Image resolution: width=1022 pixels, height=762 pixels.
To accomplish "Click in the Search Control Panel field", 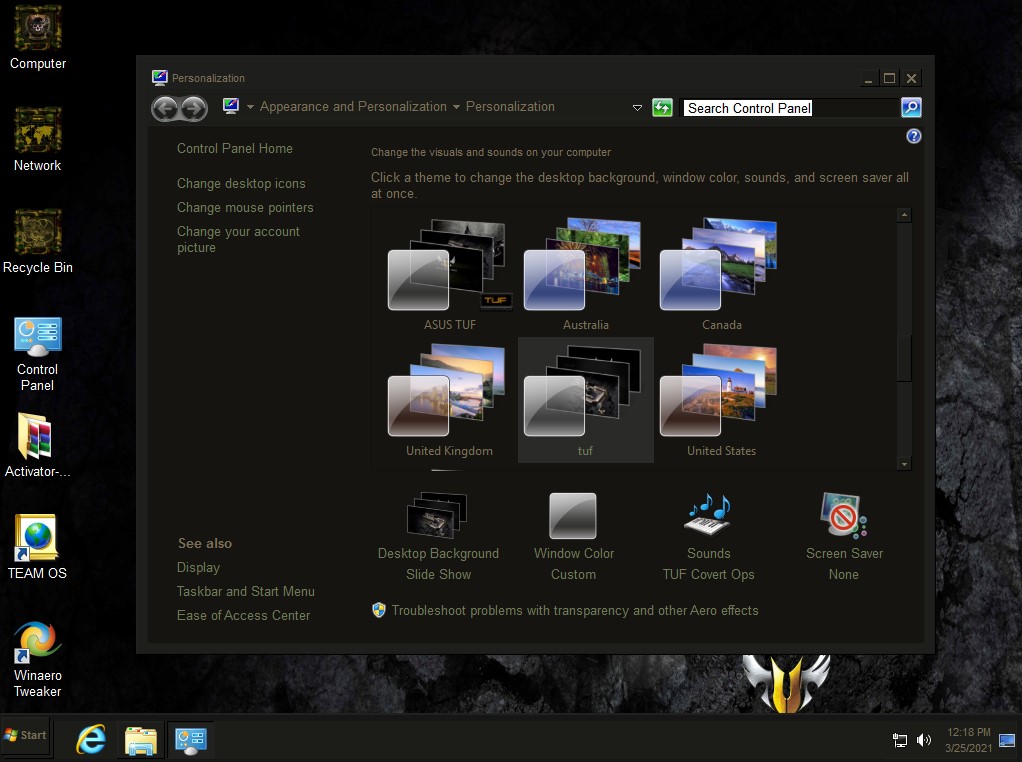I will [x=790, y=108].
